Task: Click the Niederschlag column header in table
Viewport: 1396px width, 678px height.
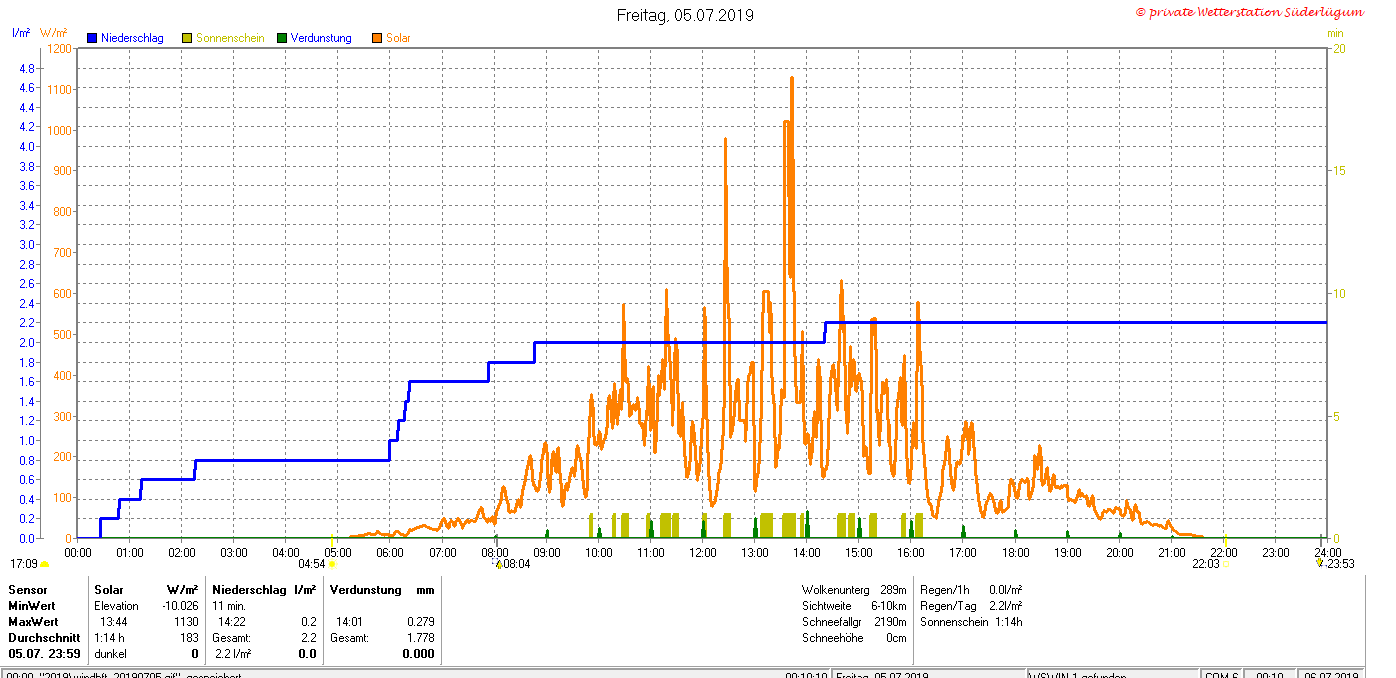Action: pos(247,590)
